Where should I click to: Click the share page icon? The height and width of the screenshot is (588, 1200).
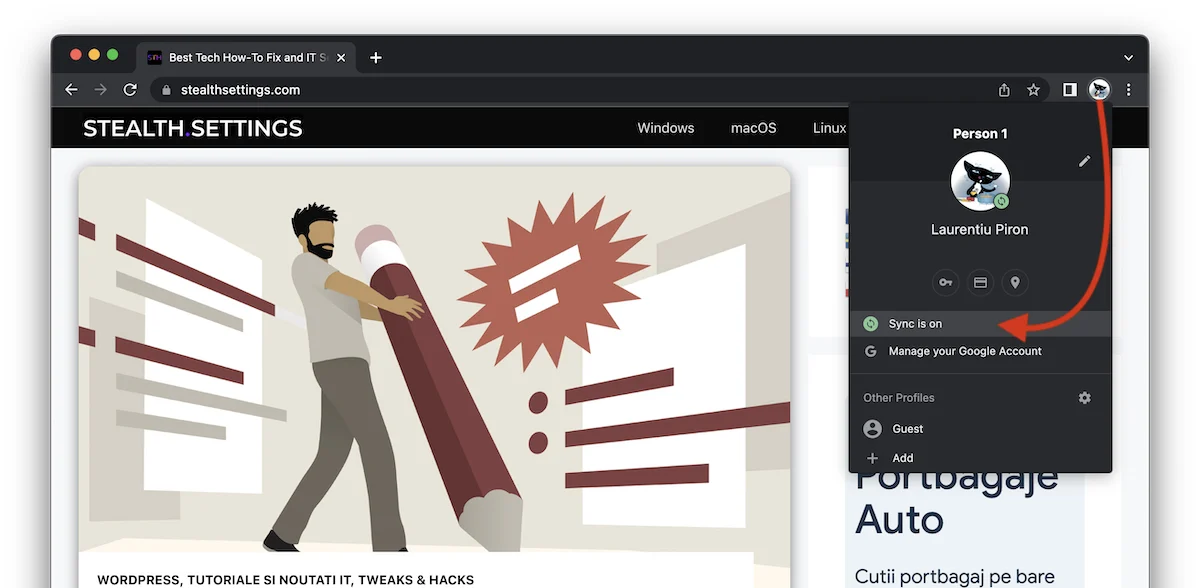pos(1004,90)
